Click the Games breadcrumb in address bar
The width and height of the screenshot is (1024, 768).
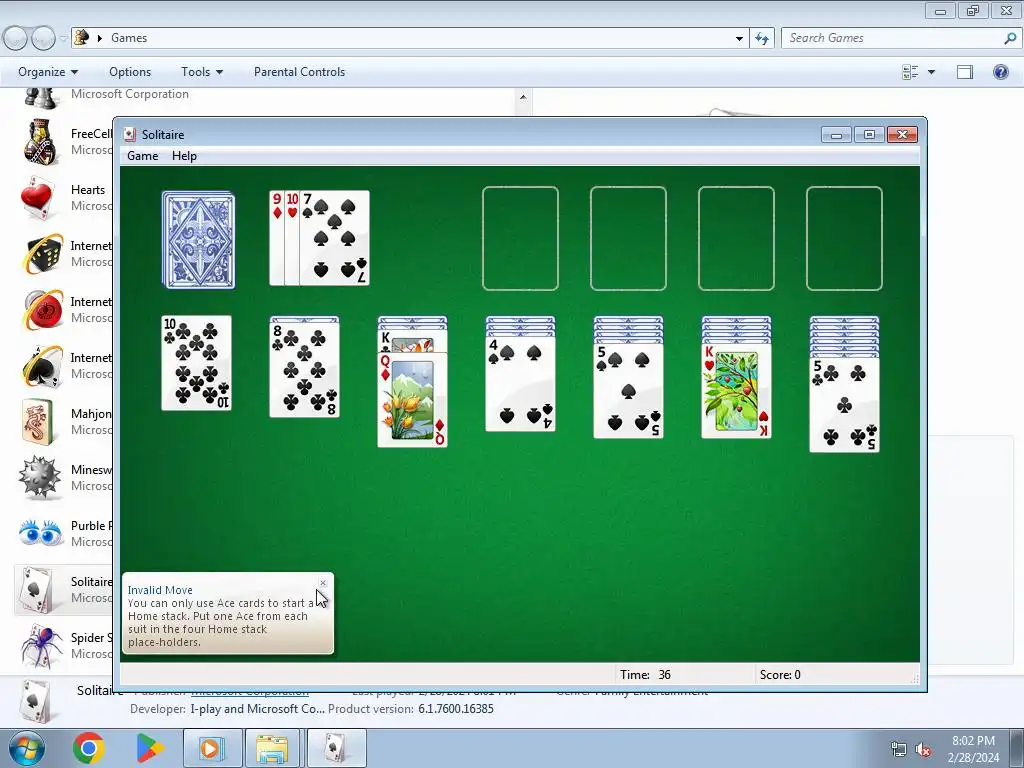coord(129,38)
